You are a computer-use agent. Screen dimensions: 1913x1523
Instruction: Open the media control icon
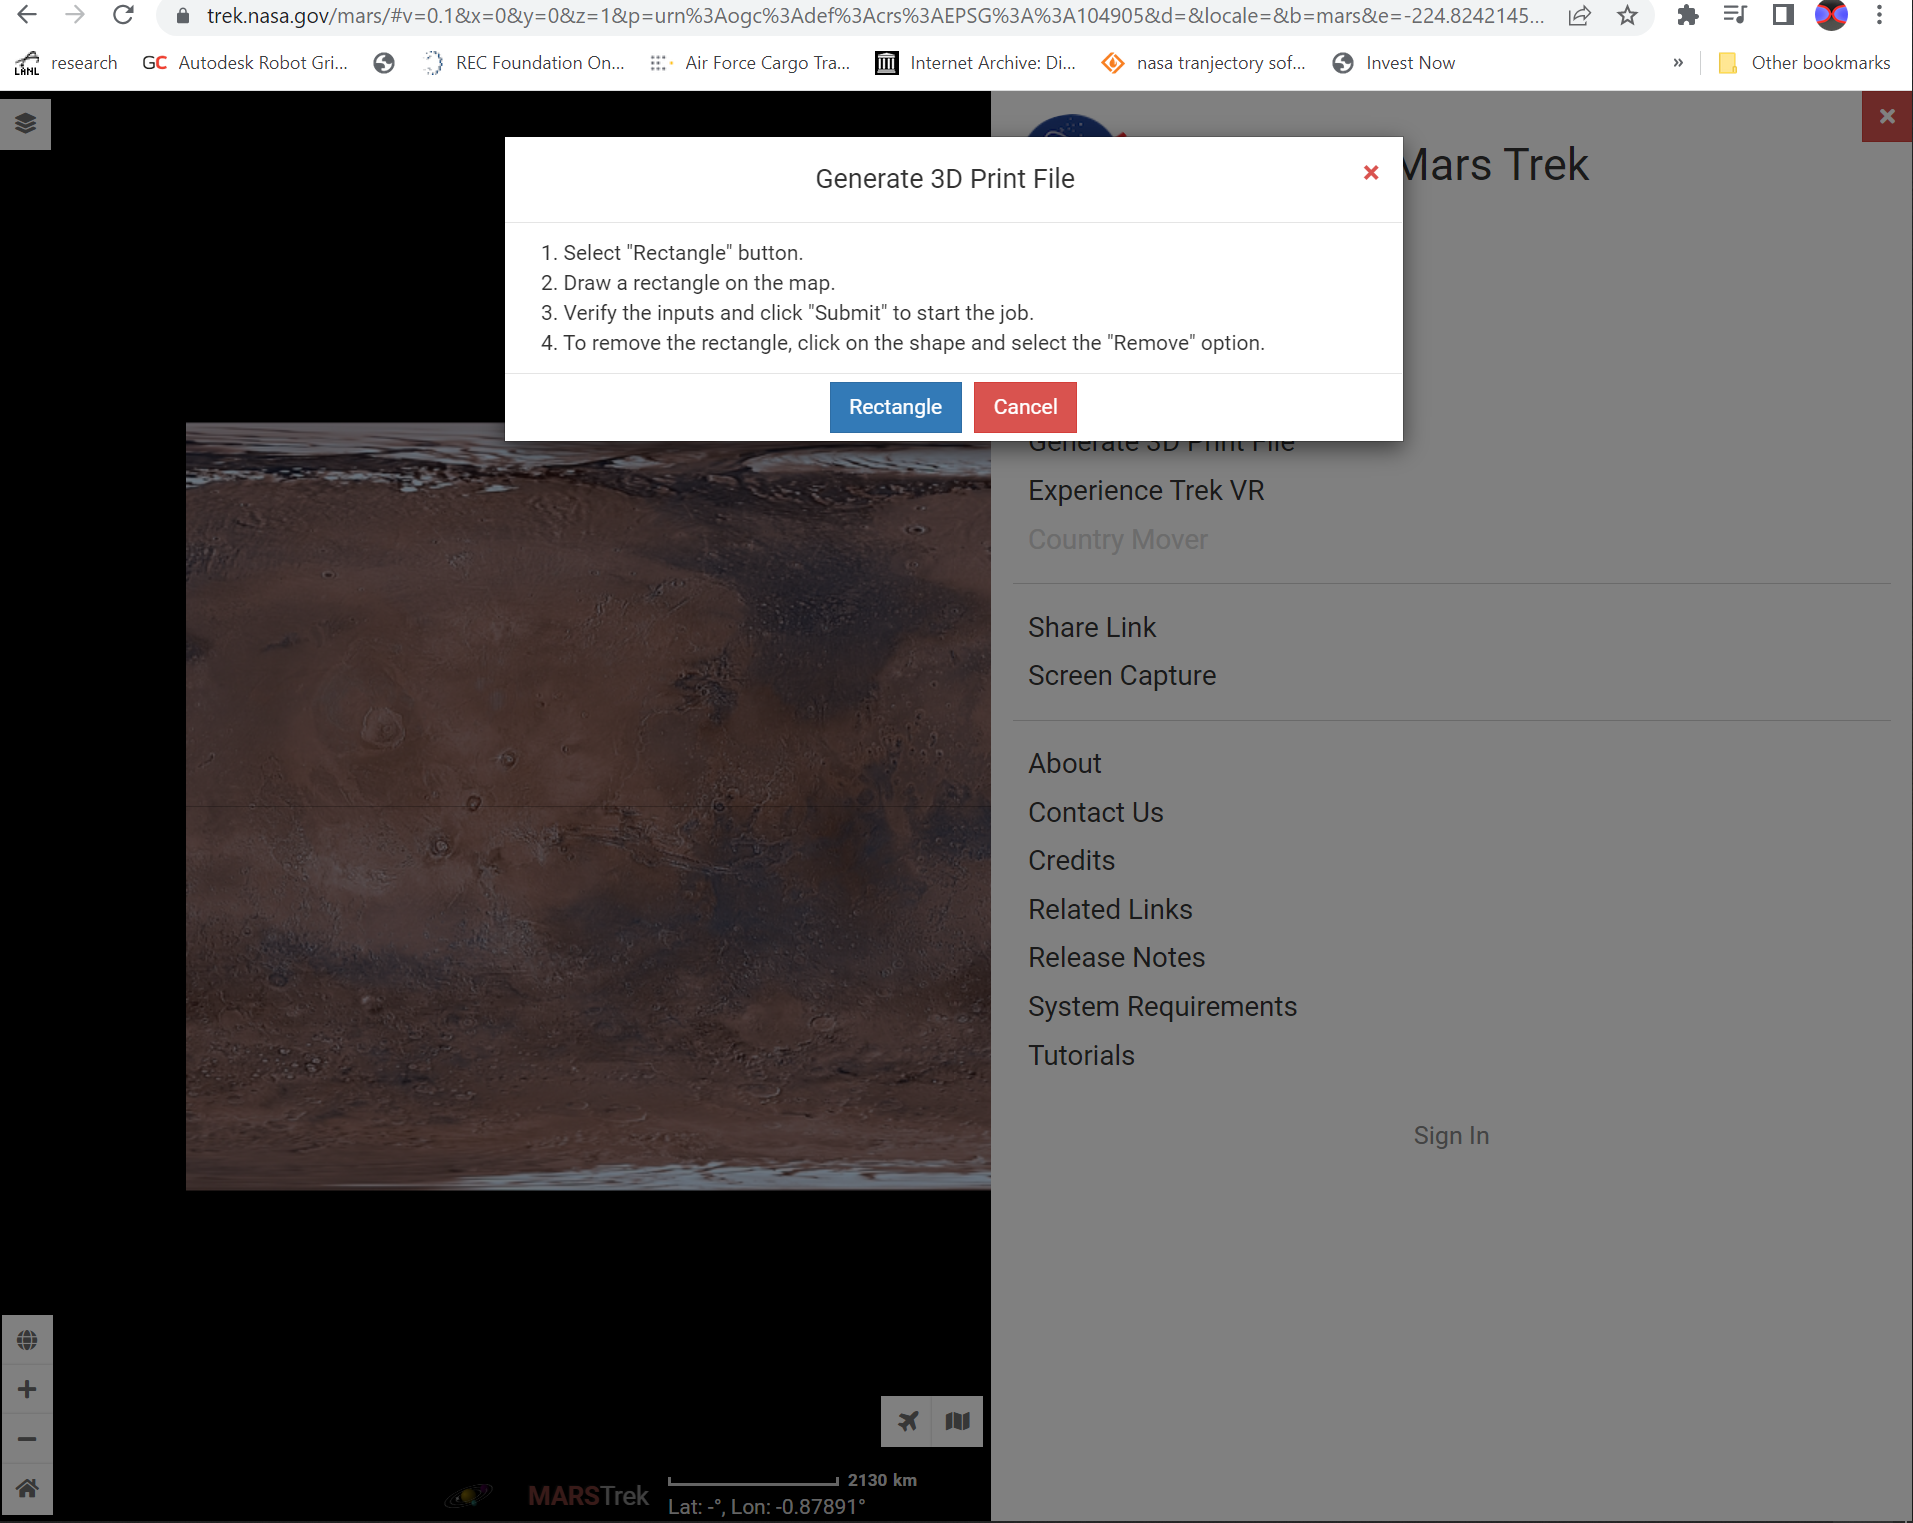coord(1735,15)
